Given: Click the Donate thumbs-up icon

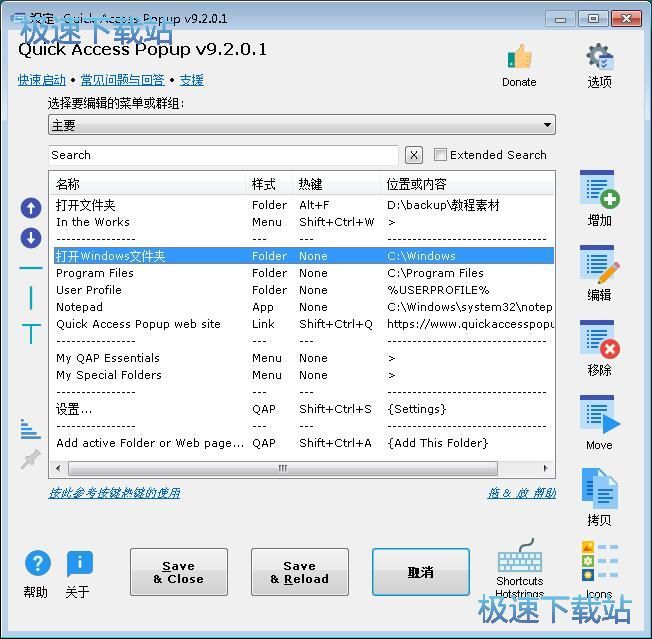Looking at the screenshot, I should [519, 57].
